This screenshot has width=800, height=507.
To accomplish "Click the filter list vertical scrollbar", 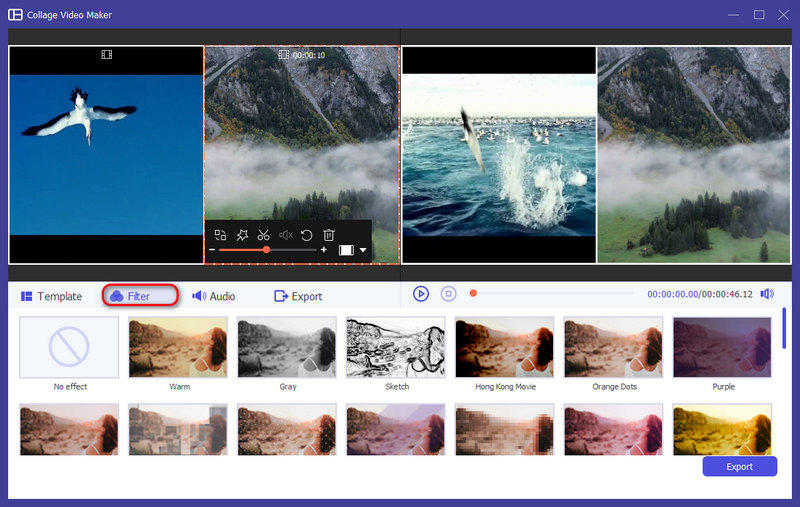I will click(784, 328).
